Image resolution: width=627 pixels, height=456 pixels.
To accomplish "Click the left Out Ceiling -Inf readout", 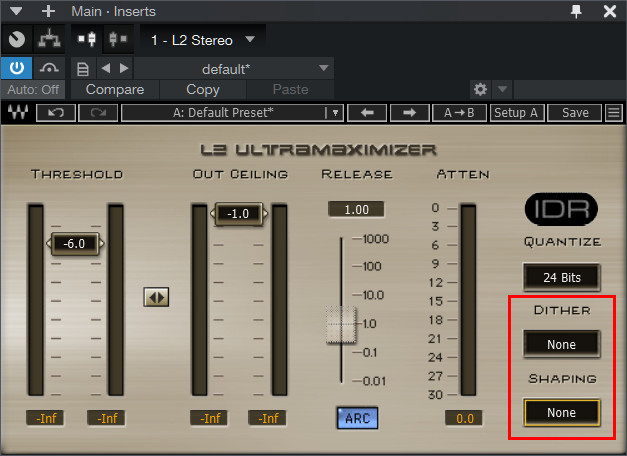I will point(209,418).
